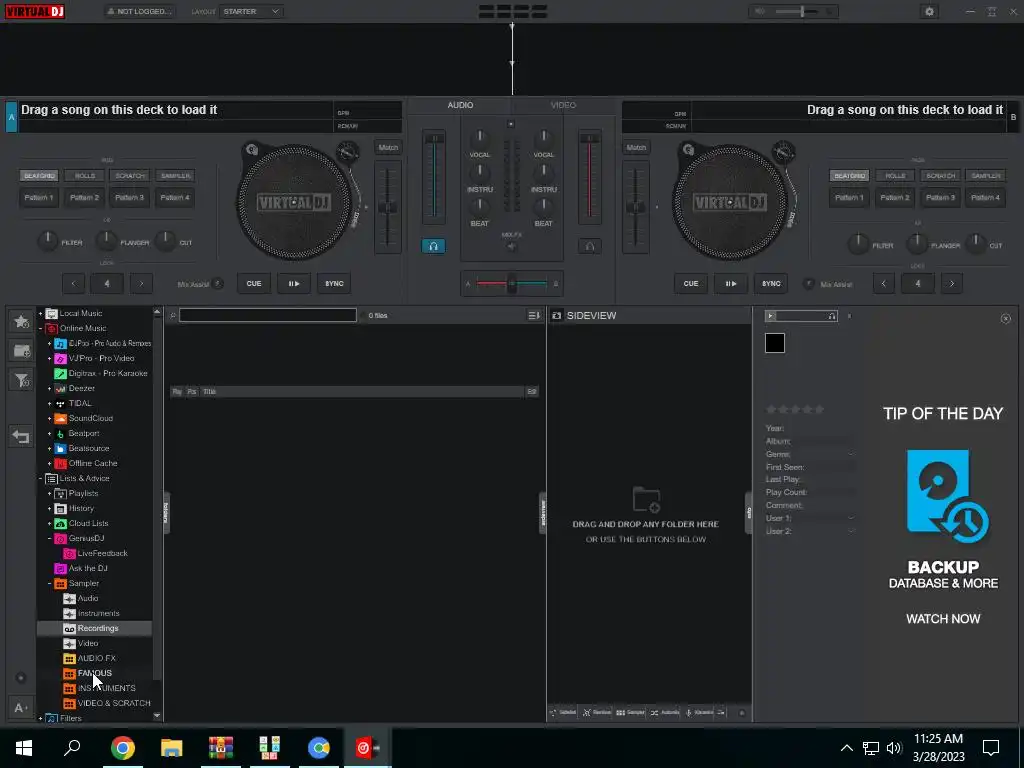
Task: Click the deck B turntable platter
Action: click(729, 202)
